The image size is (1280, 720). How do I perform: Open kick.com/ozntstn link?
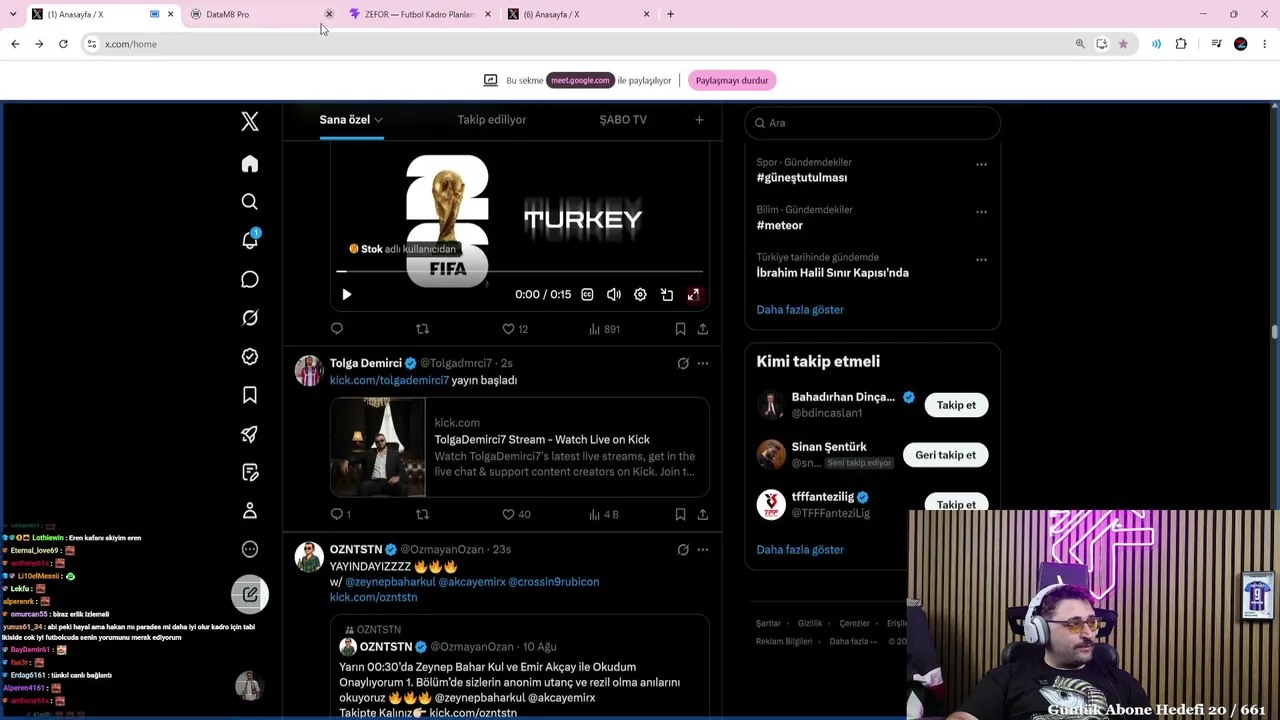pos(373,597)
